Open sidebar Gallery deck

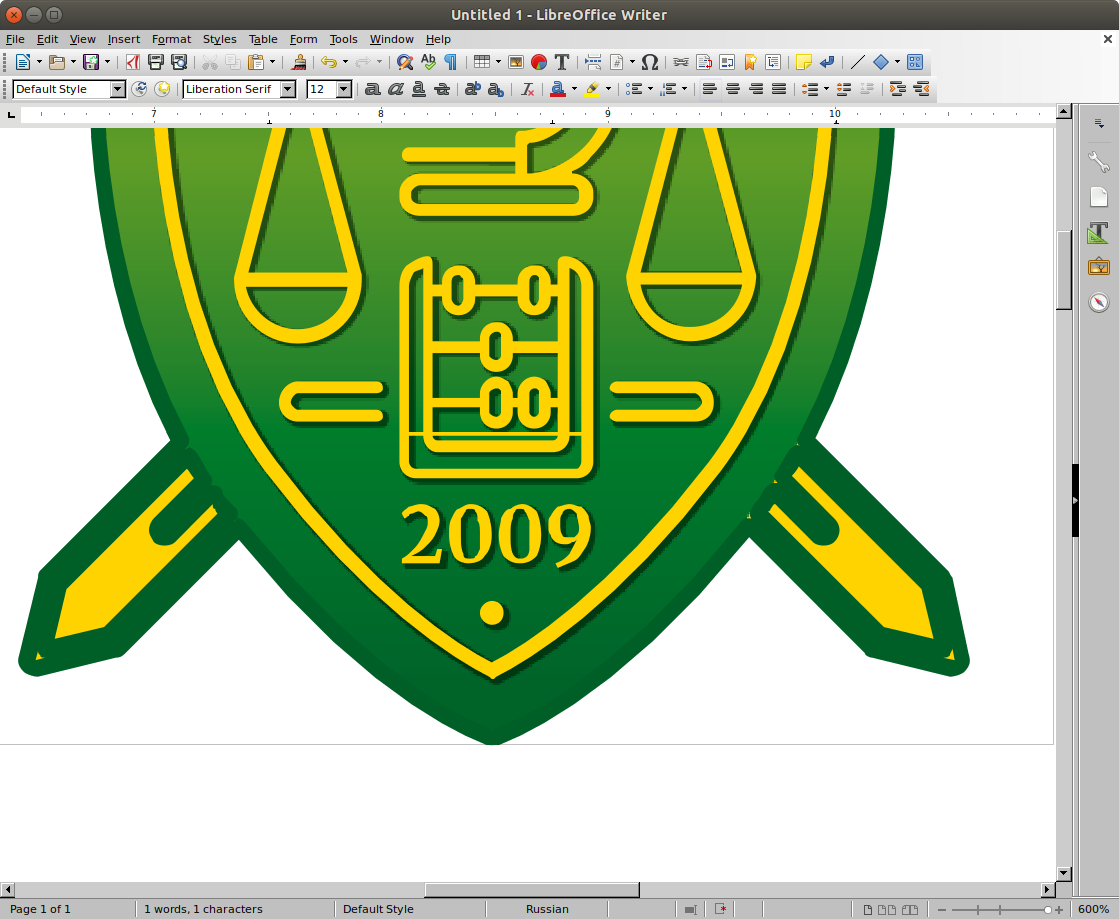[1099, 268]
